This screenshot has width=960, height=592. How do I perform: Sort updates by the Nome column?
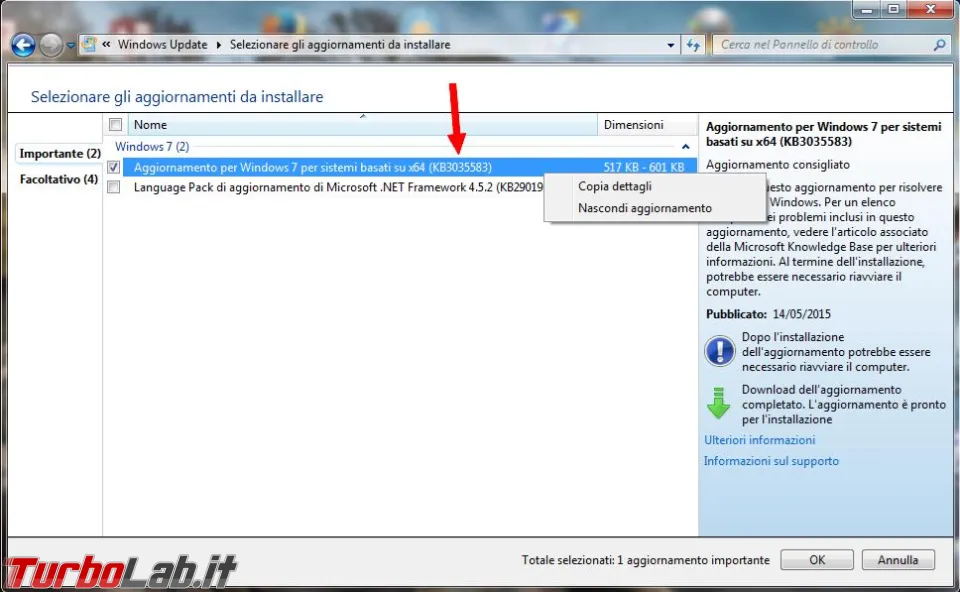362,125
